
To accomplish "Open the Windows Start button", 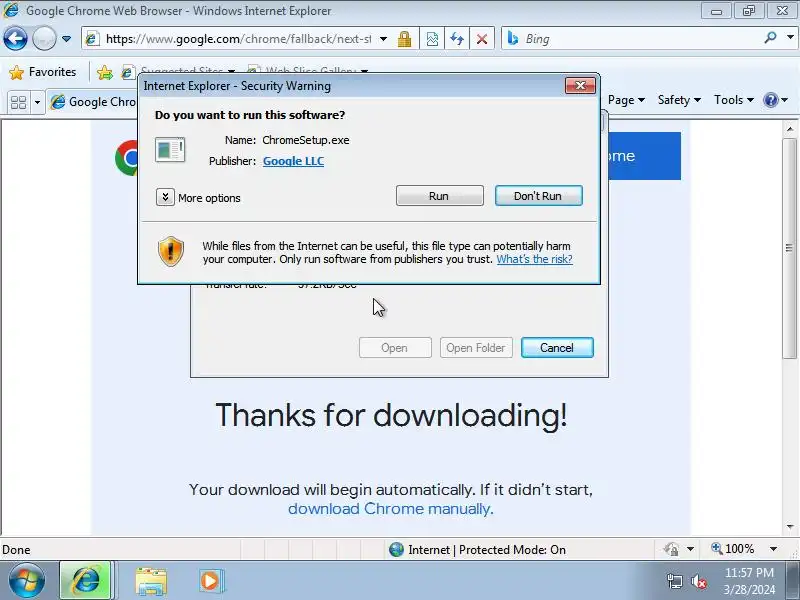I will [27, 581].
